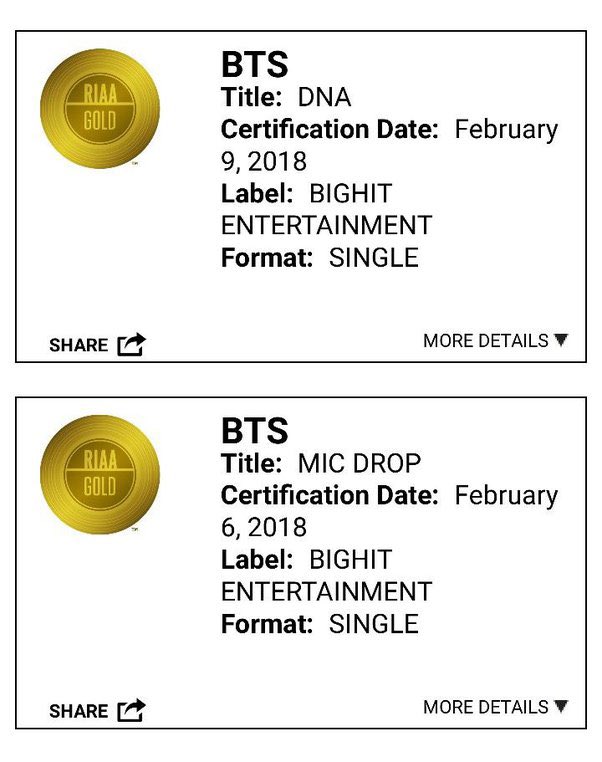Click the BIGHIT ENTERTAINMENT label in MIC DROP card
Image resolution: width=602 pixels, height=762 pixels.
point(327,575)
